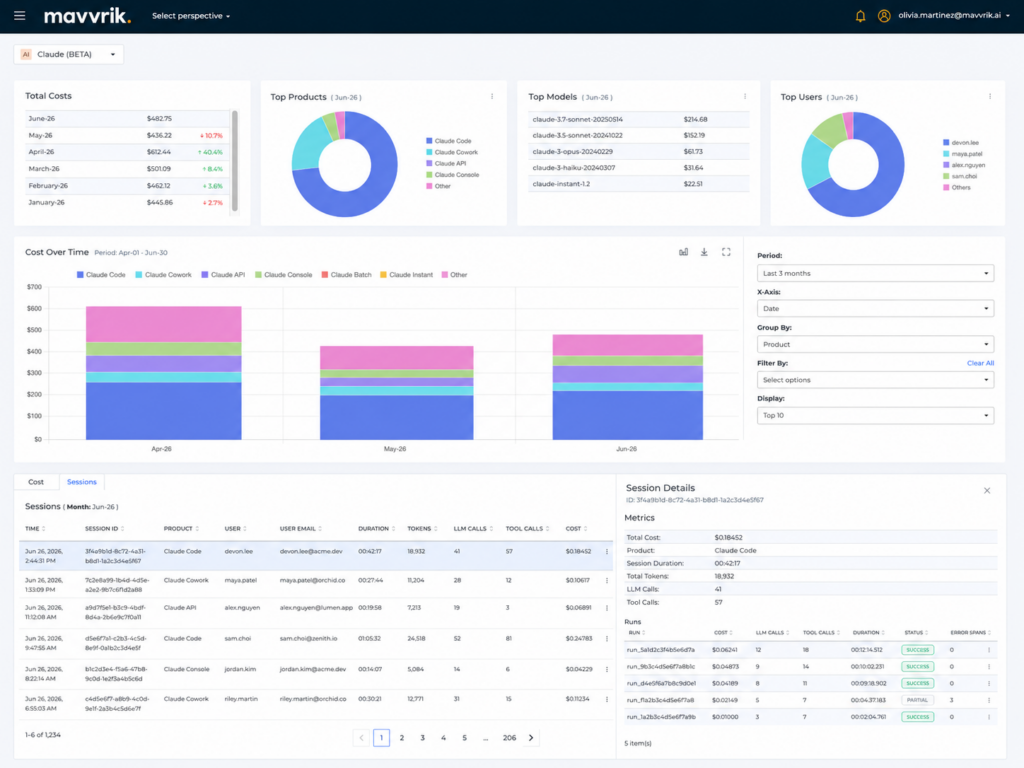Toggle devon.lee in Top Users legend
The height and width of the screenshot is (768, 1024).
tap(961, 142)
